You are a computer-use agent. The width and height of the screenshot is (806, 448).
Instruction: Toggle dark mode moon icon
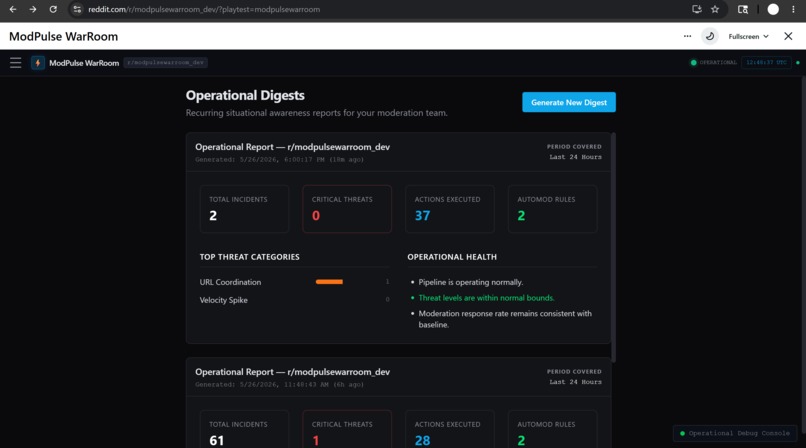[x=710, y=36]
